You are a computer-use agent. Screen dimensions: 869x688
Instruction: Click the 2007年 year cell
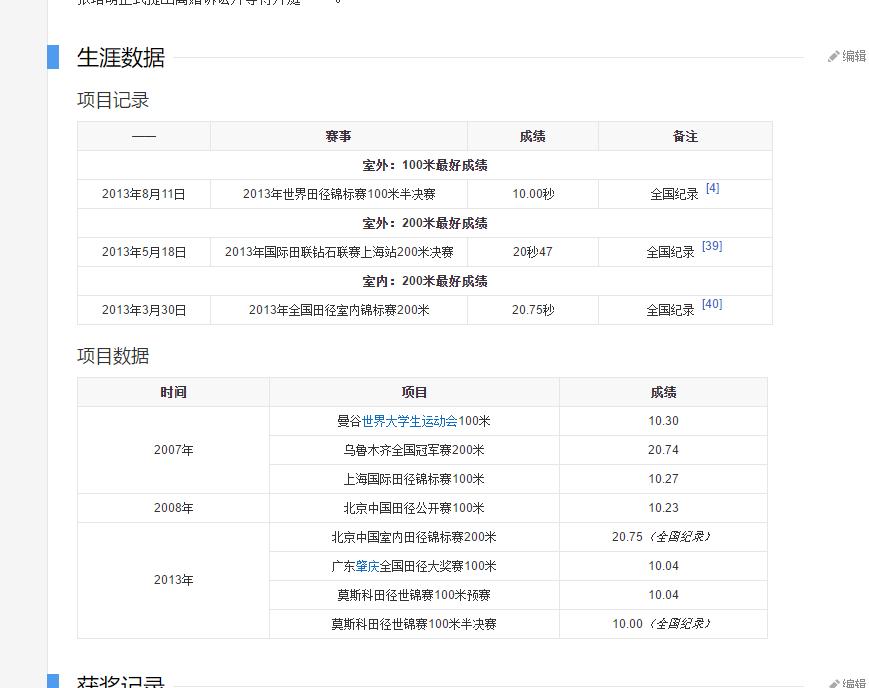174,450
